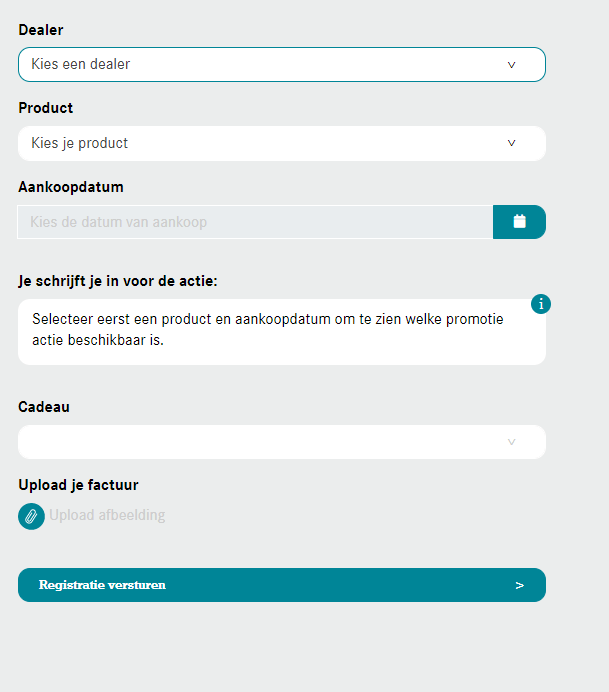Viewport: 609px width, 692px height.
Task: Click the 'Dealer' field label
Action: click(x=41, y=30)
